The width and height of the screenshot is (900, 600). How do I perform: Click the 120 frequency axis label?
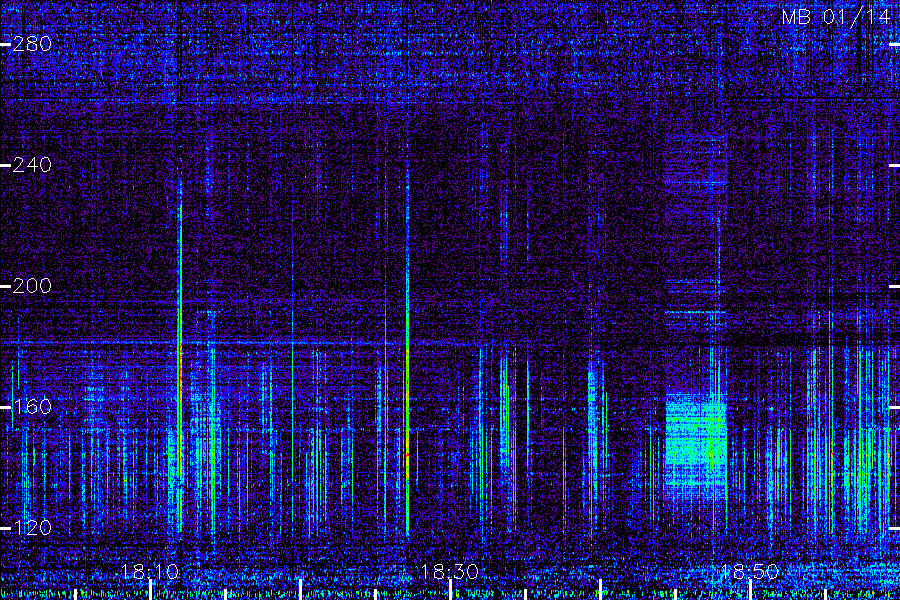click(32, 528)
